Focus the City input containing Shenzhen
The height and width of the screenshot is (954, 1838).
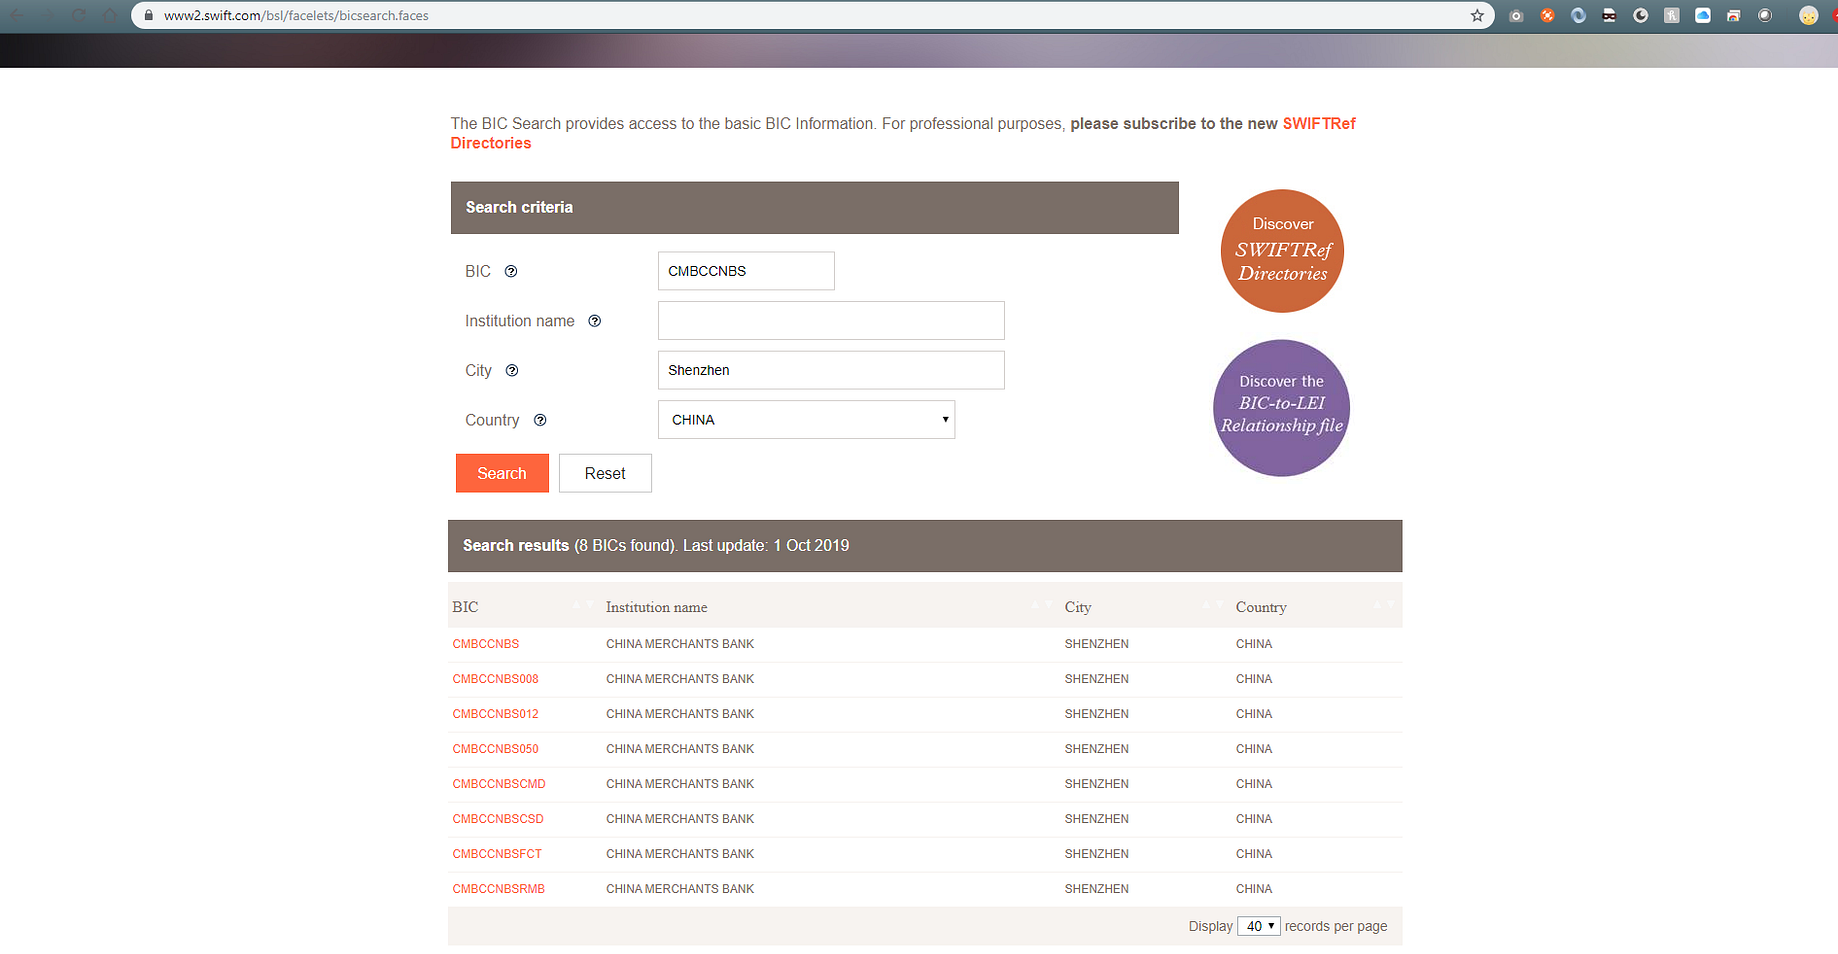click(831, 370)
